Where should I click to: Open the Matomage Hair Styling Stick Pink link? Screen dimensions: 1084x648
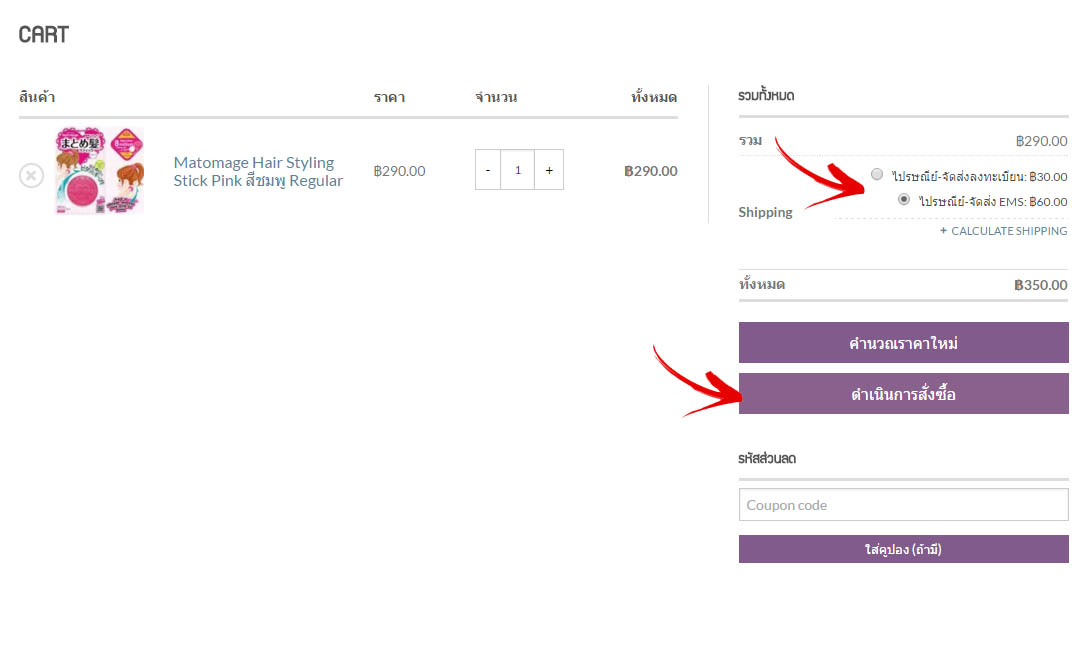[258, 172]
